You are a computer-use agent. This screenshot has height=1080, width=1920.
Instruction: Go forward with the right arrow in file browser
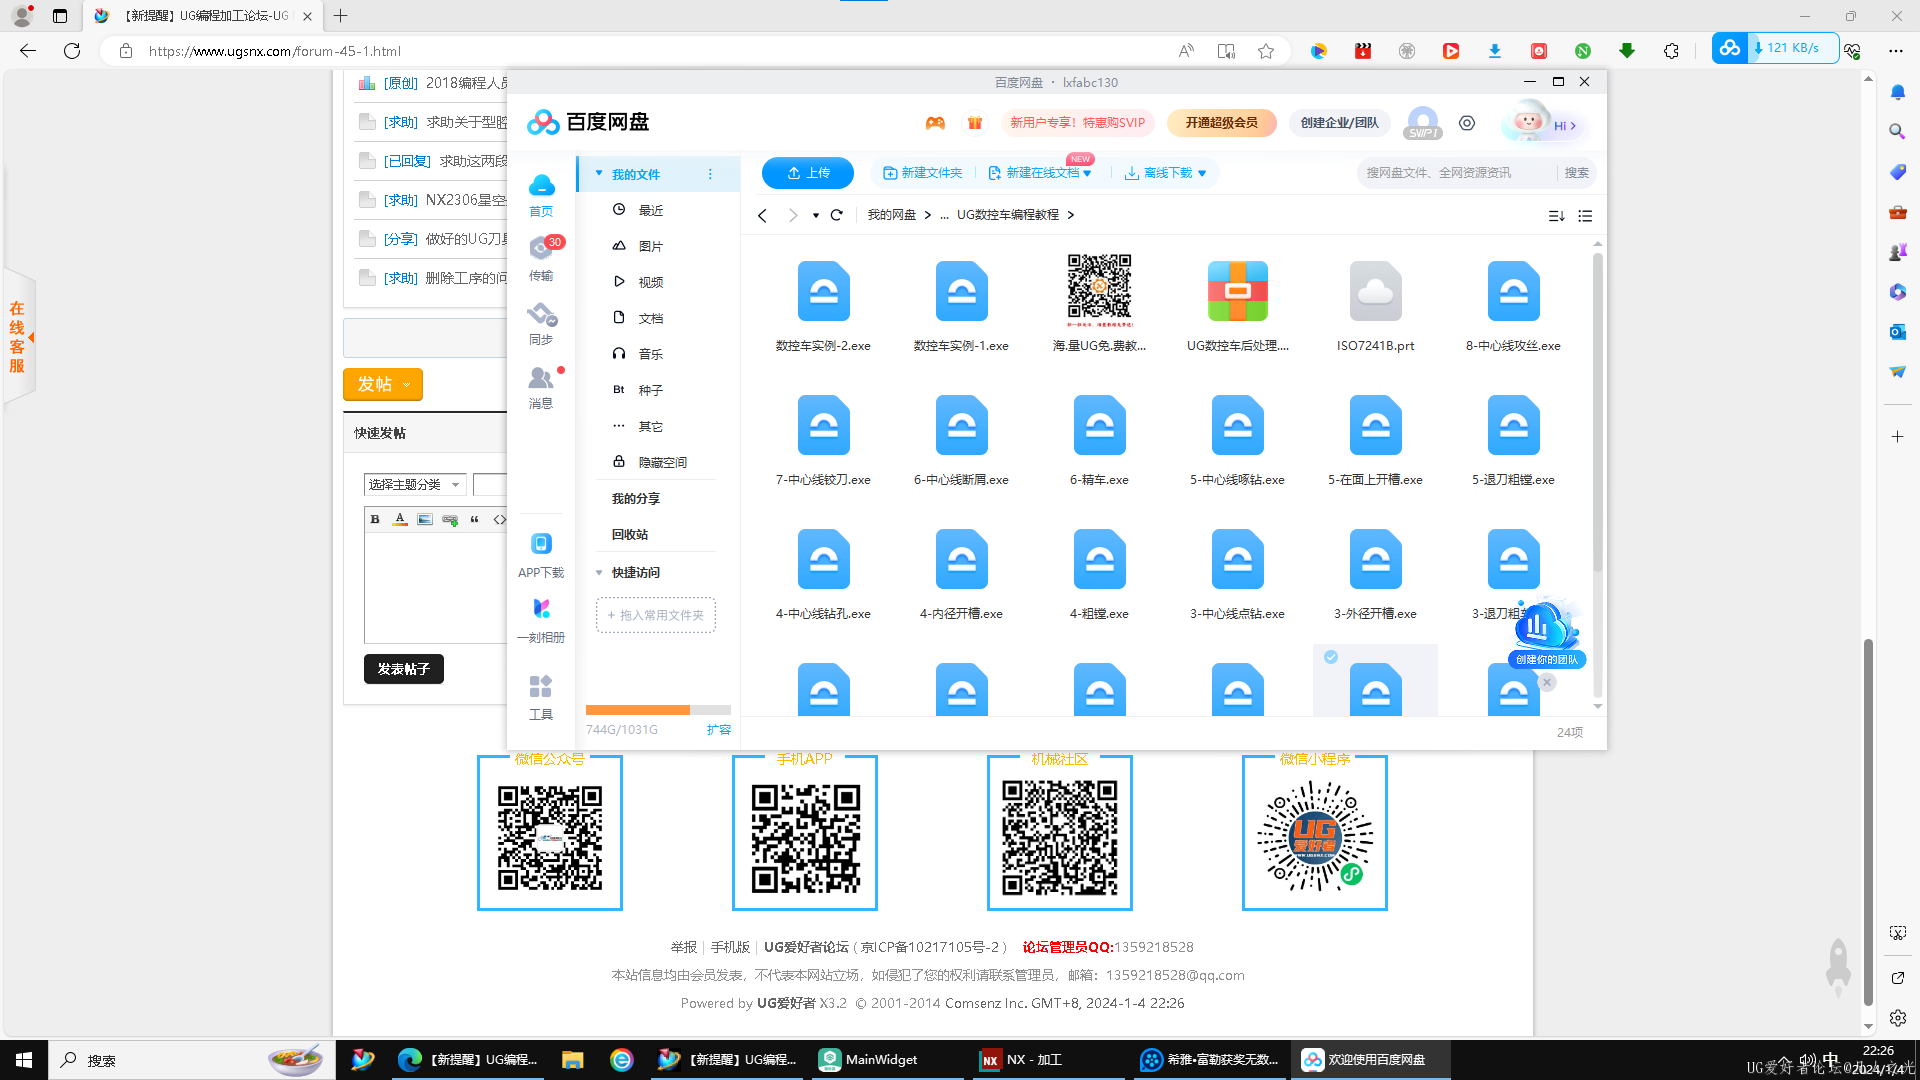793,215
